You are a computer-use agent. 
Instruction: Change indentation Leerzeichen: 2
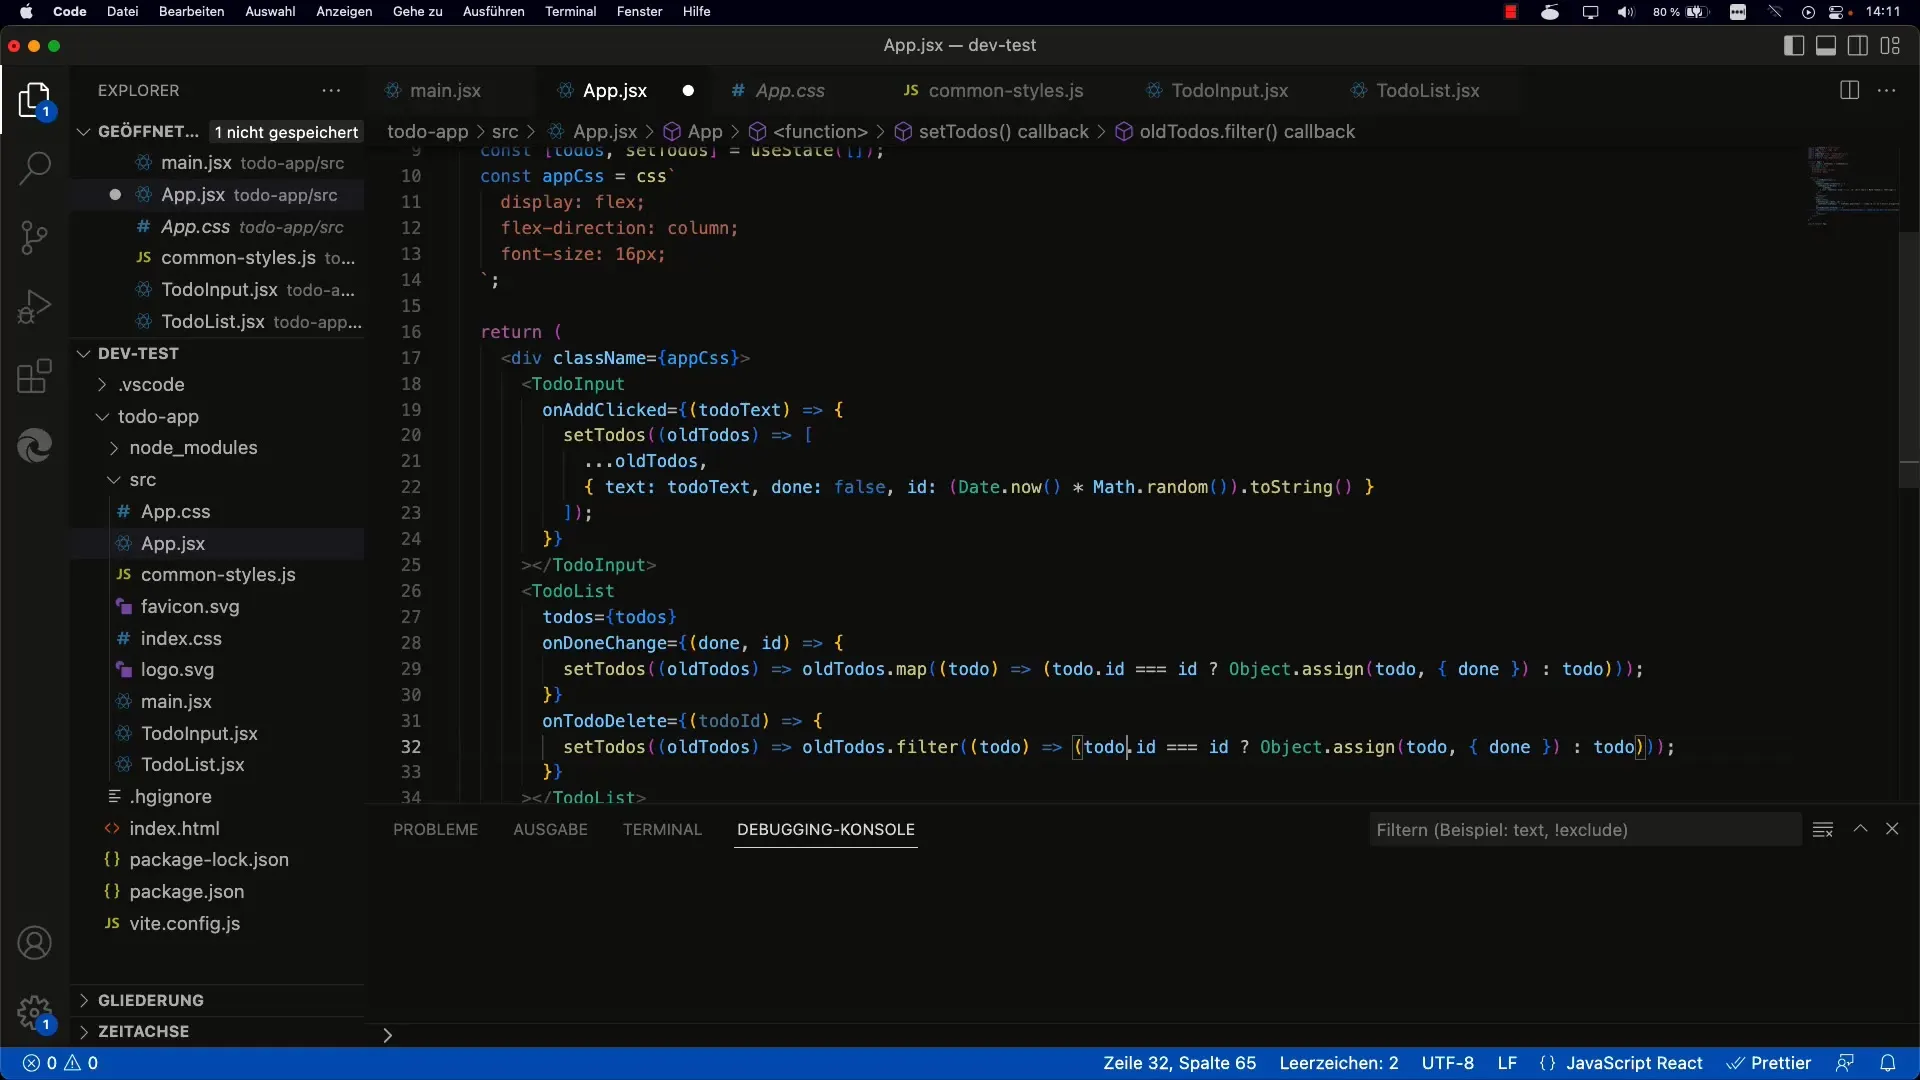1339,1063
